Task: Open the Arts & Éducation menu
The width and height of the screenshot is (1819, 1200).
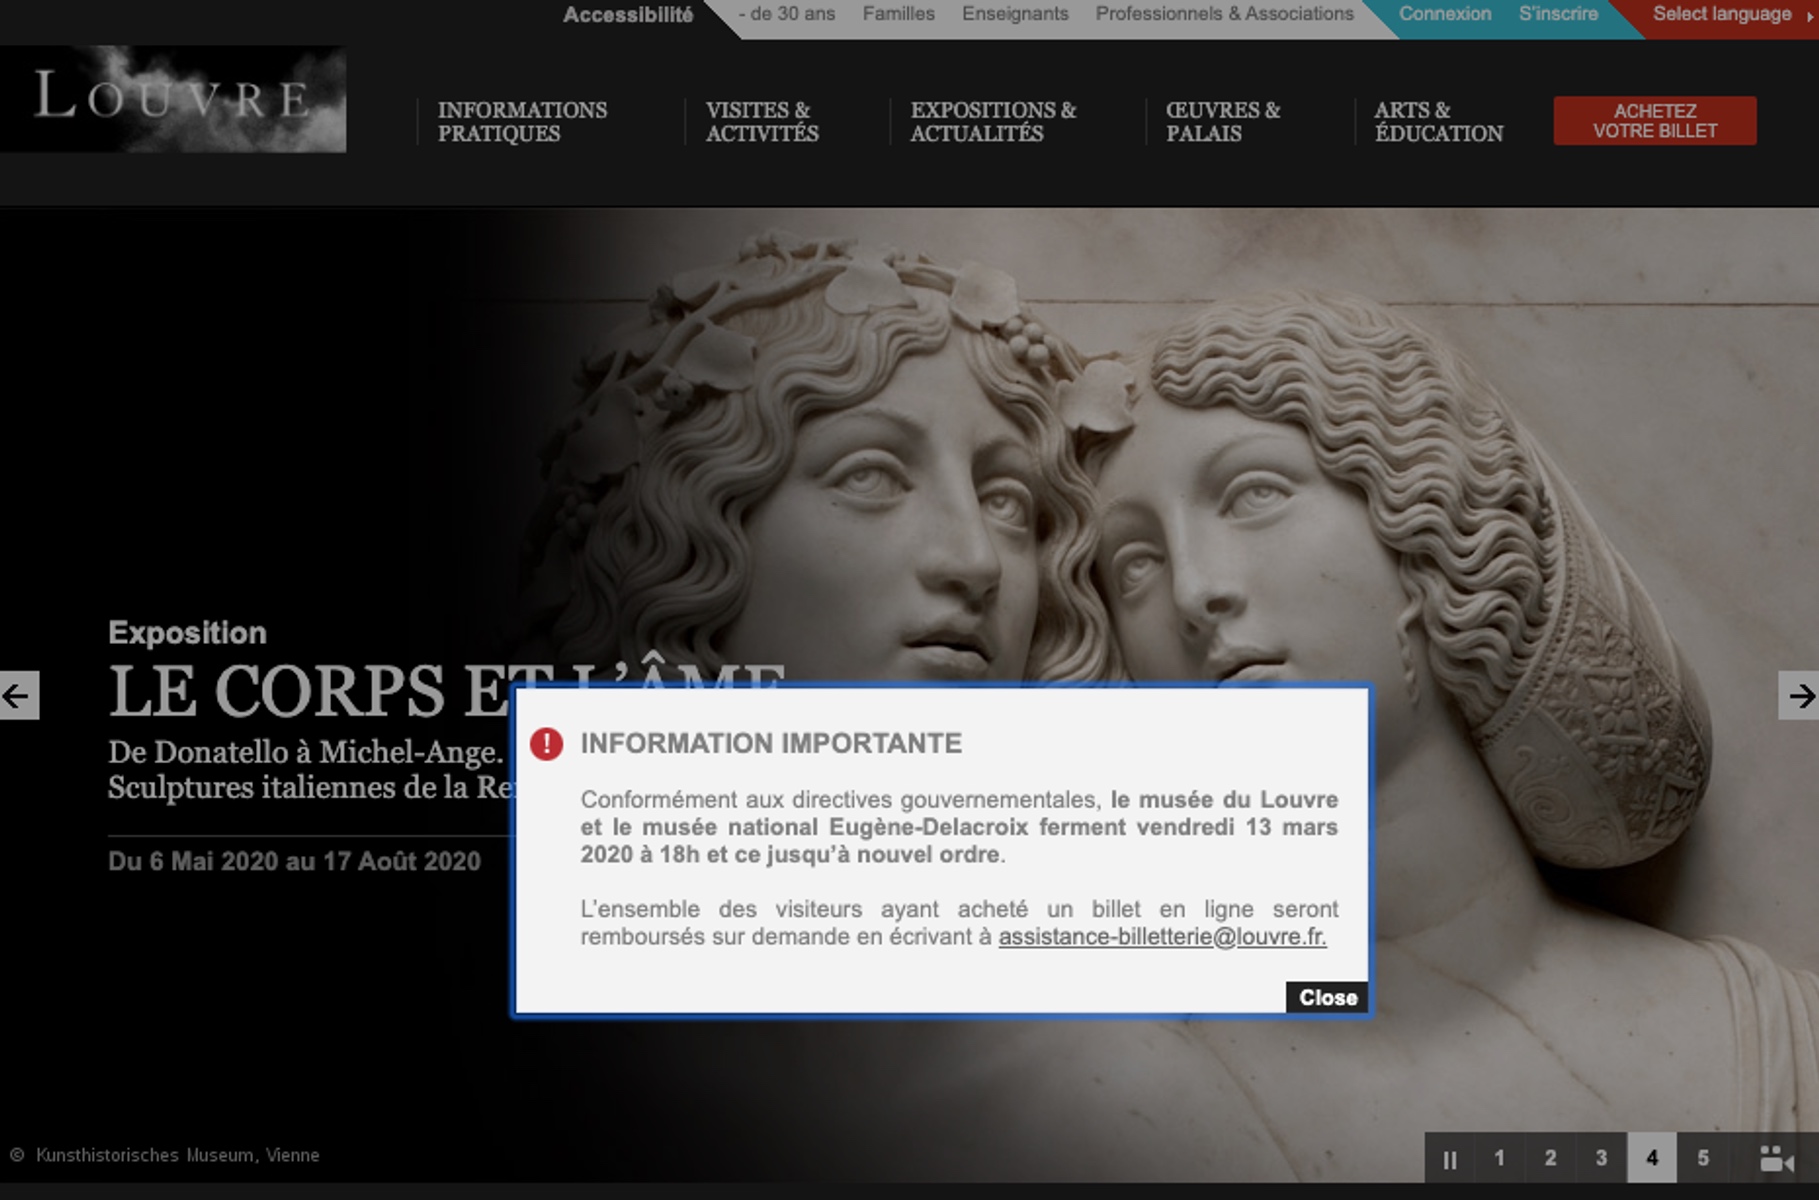Action: [1438, 121]
